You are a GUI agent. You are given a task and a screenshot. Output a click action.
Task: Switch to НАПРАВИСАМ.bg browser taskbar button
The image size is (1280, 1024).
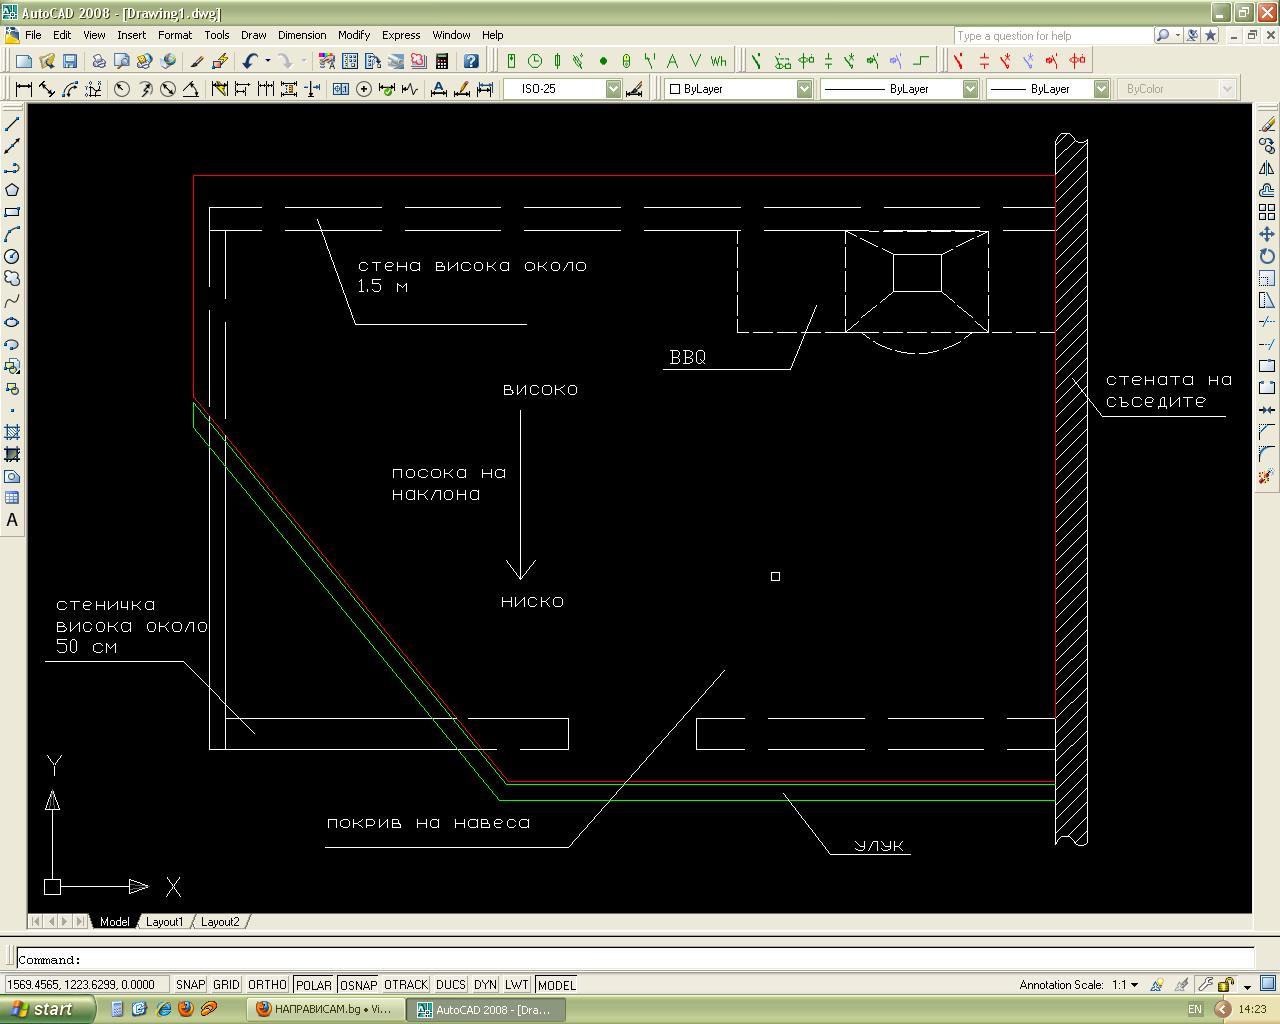[325, 1009]
